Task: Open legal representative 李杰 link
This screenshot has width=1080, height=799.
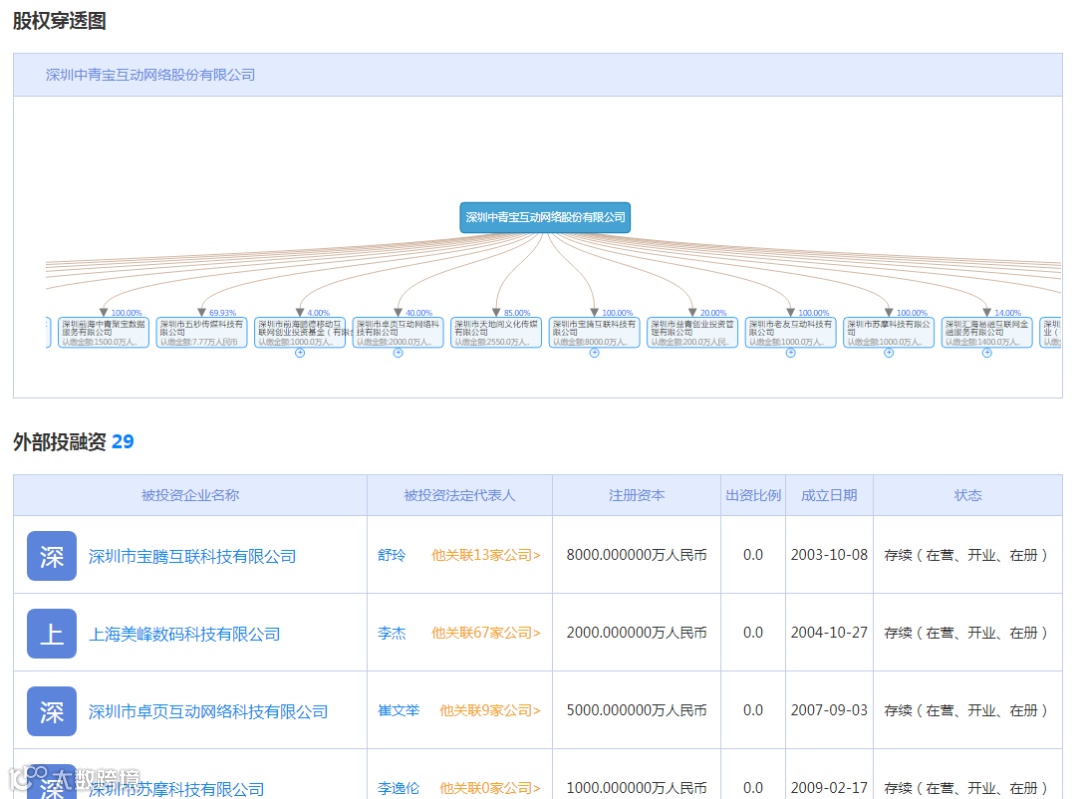Action: tap(391, 633)
